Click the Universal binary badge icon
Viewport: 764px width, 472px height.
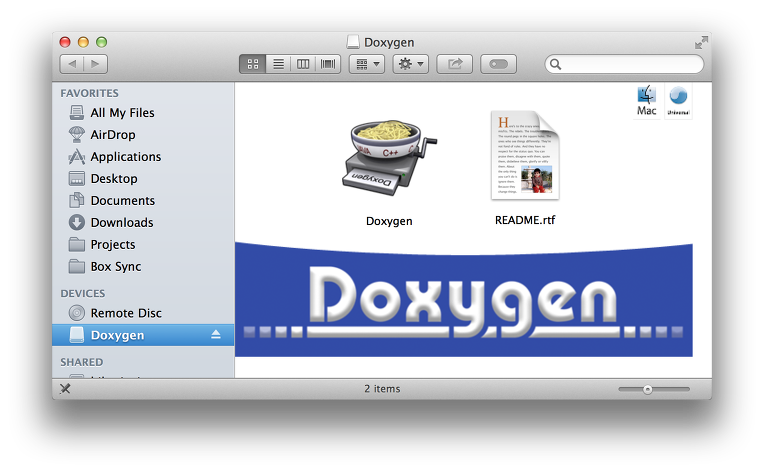(678, 101)
